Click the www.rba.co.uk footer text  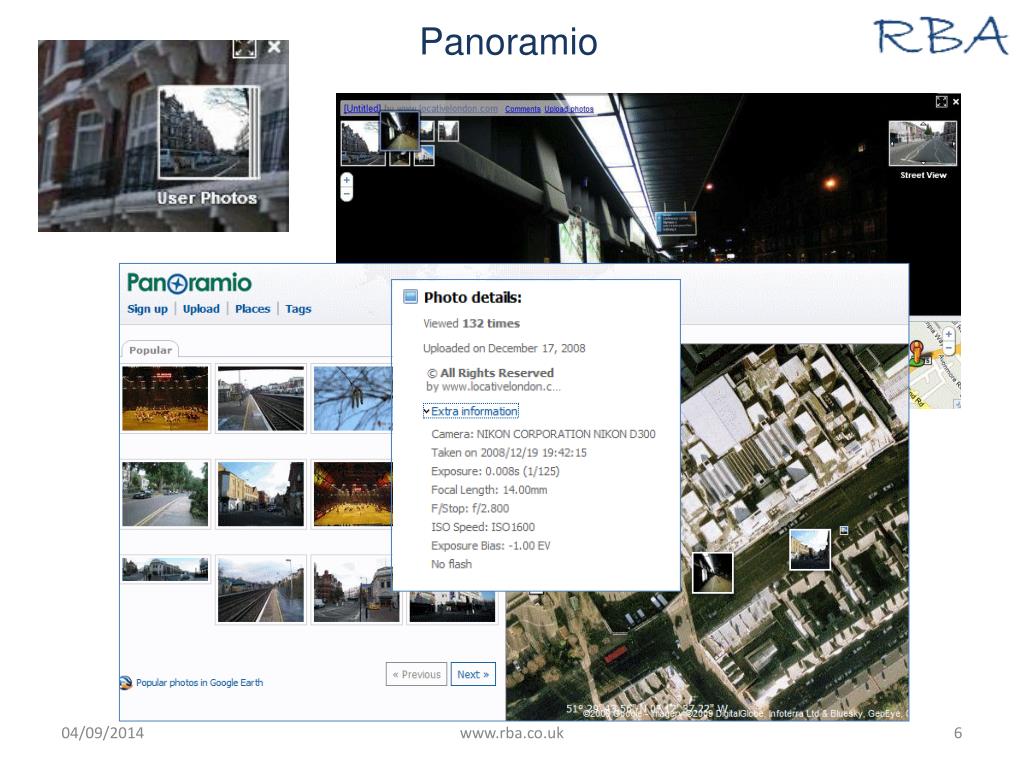tap(512, 733)
